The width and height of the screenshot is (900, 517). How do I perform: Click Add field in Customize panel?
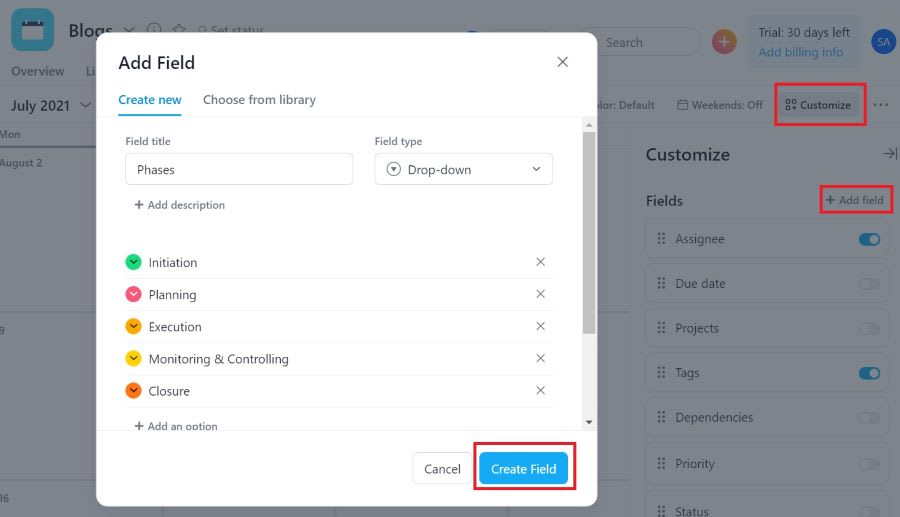tap(855, 200)
